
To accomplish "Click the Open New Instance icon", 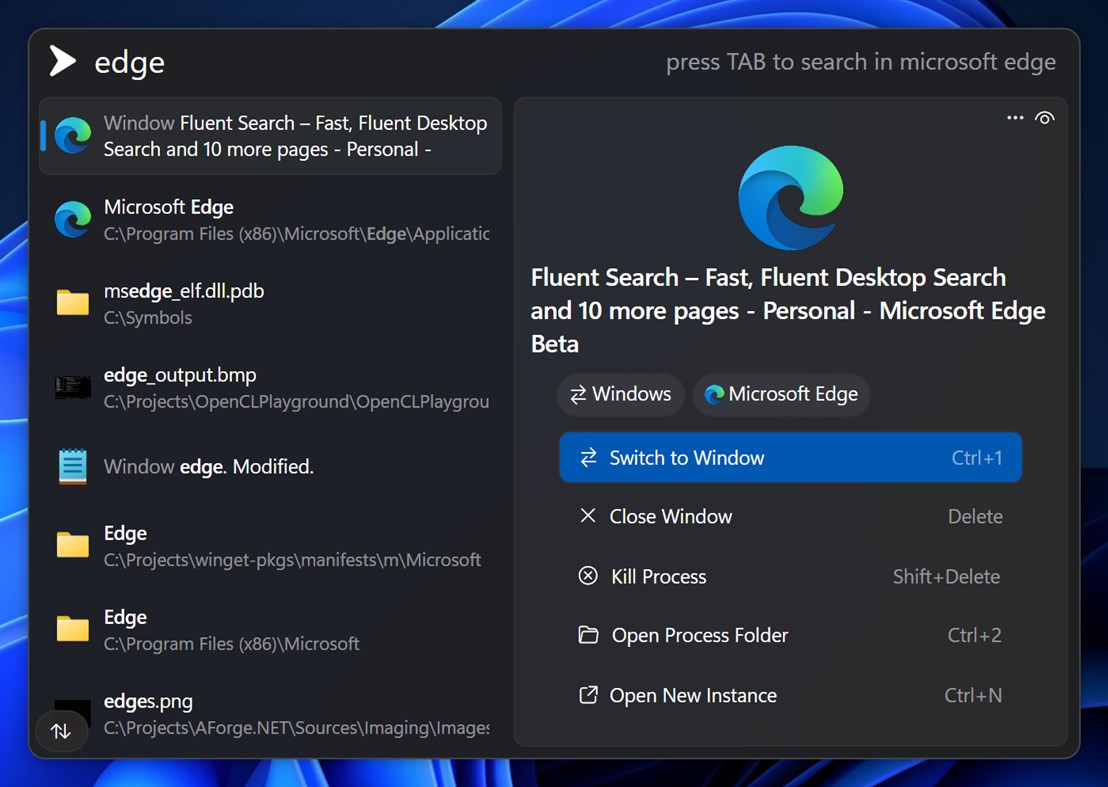I will point(589,695).
